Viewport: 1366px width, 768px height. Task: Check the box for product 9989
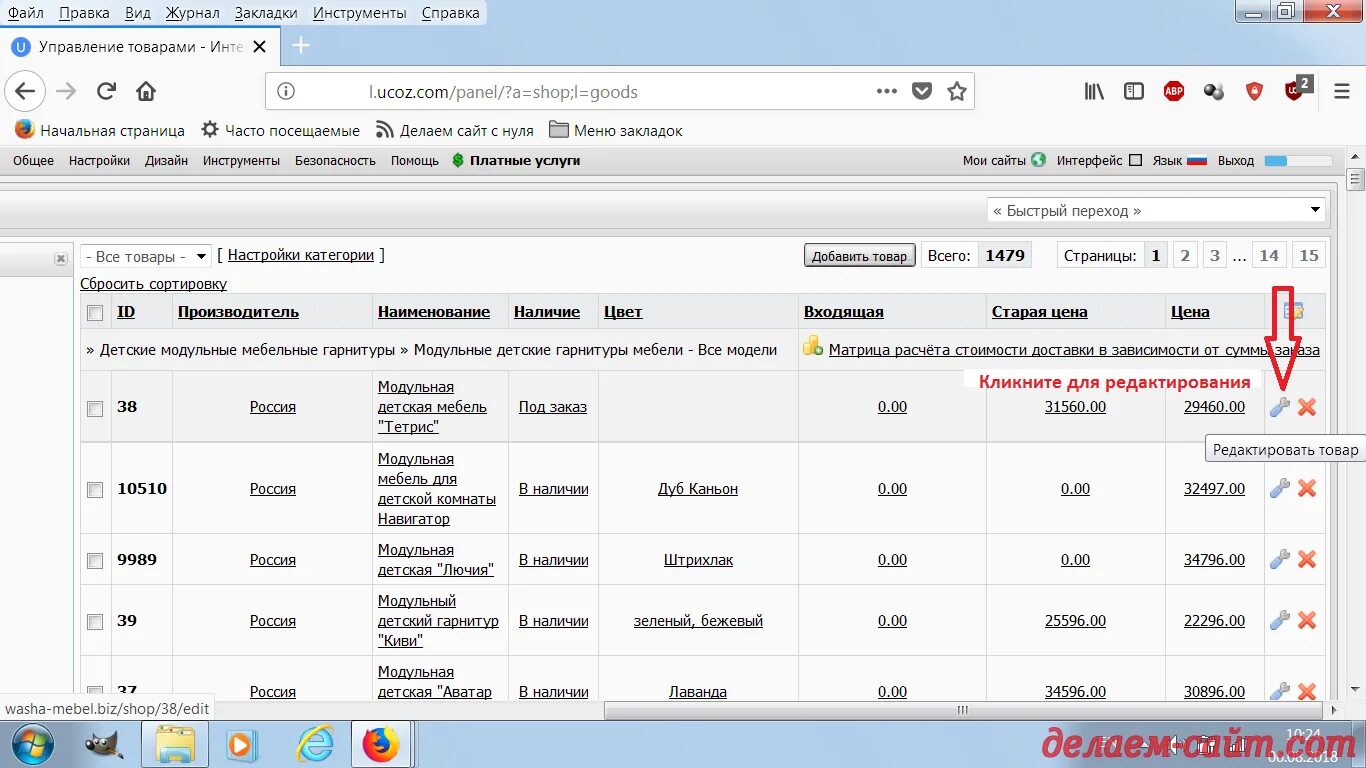pos(95,561)
